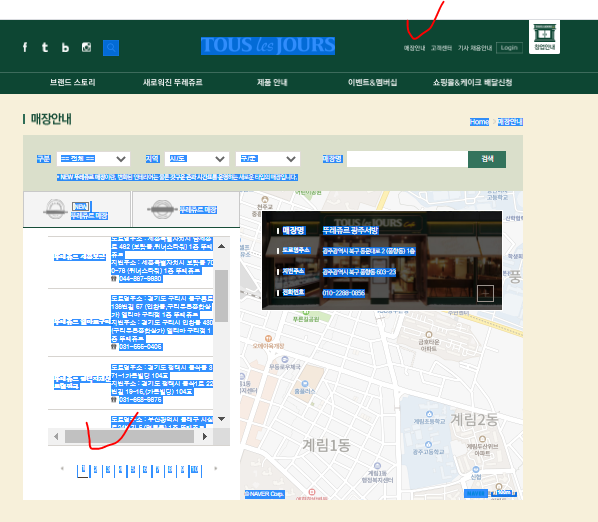Open the 창업안내 storefront icon
The height and width of the screenshot is (522, 598).
coord(544,37)
